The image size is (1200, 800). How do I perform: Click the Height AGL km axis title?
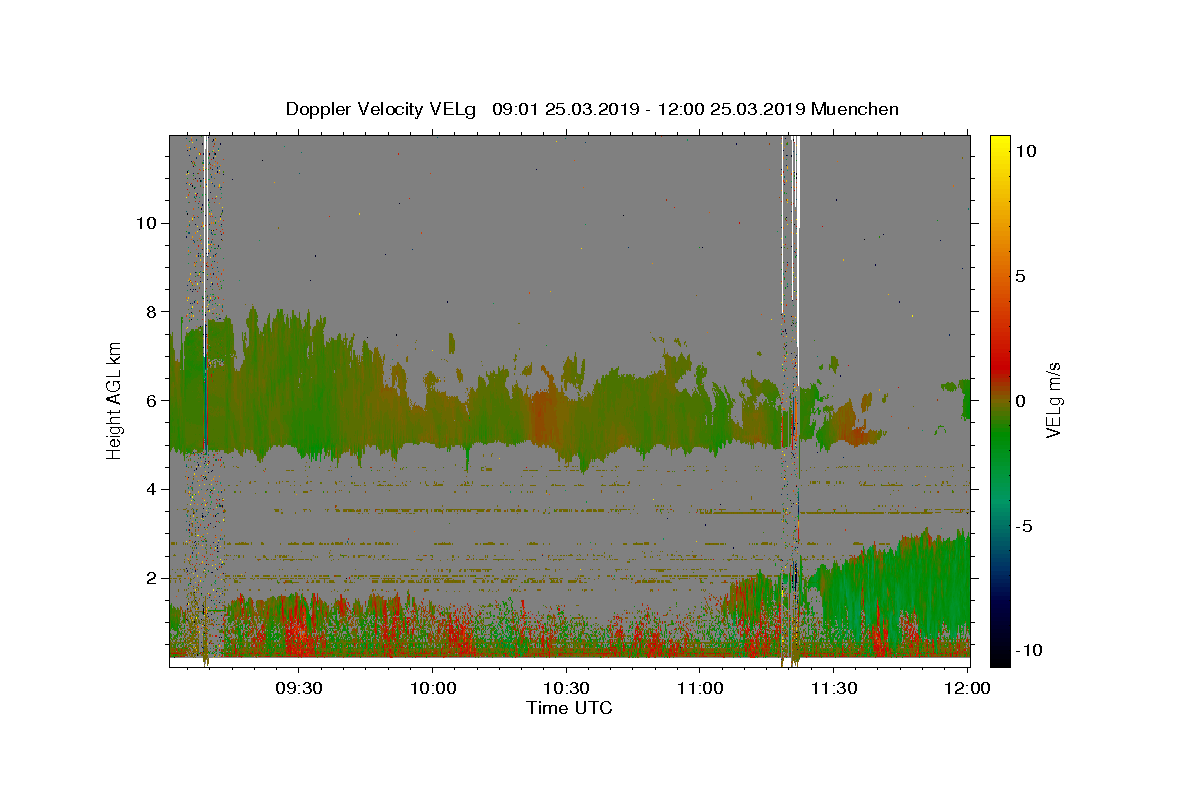pos(114,400)
